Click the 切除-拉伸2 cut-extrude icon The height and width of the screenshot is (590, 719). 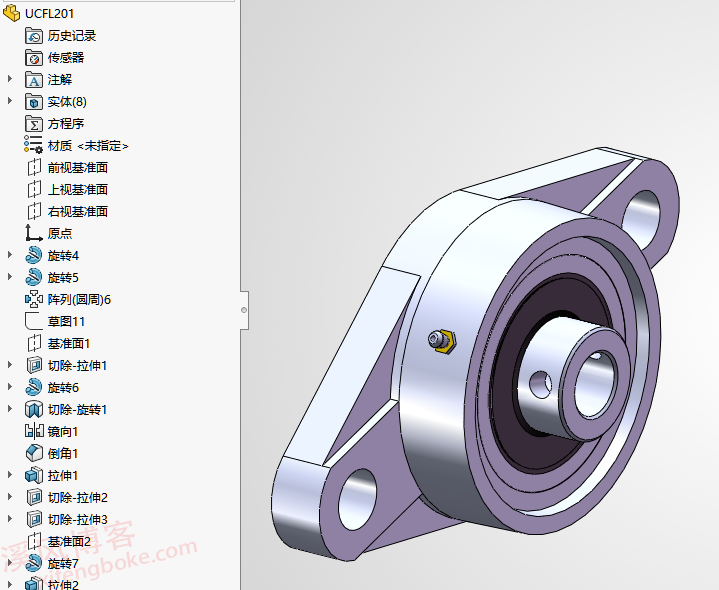click(34, 497)
